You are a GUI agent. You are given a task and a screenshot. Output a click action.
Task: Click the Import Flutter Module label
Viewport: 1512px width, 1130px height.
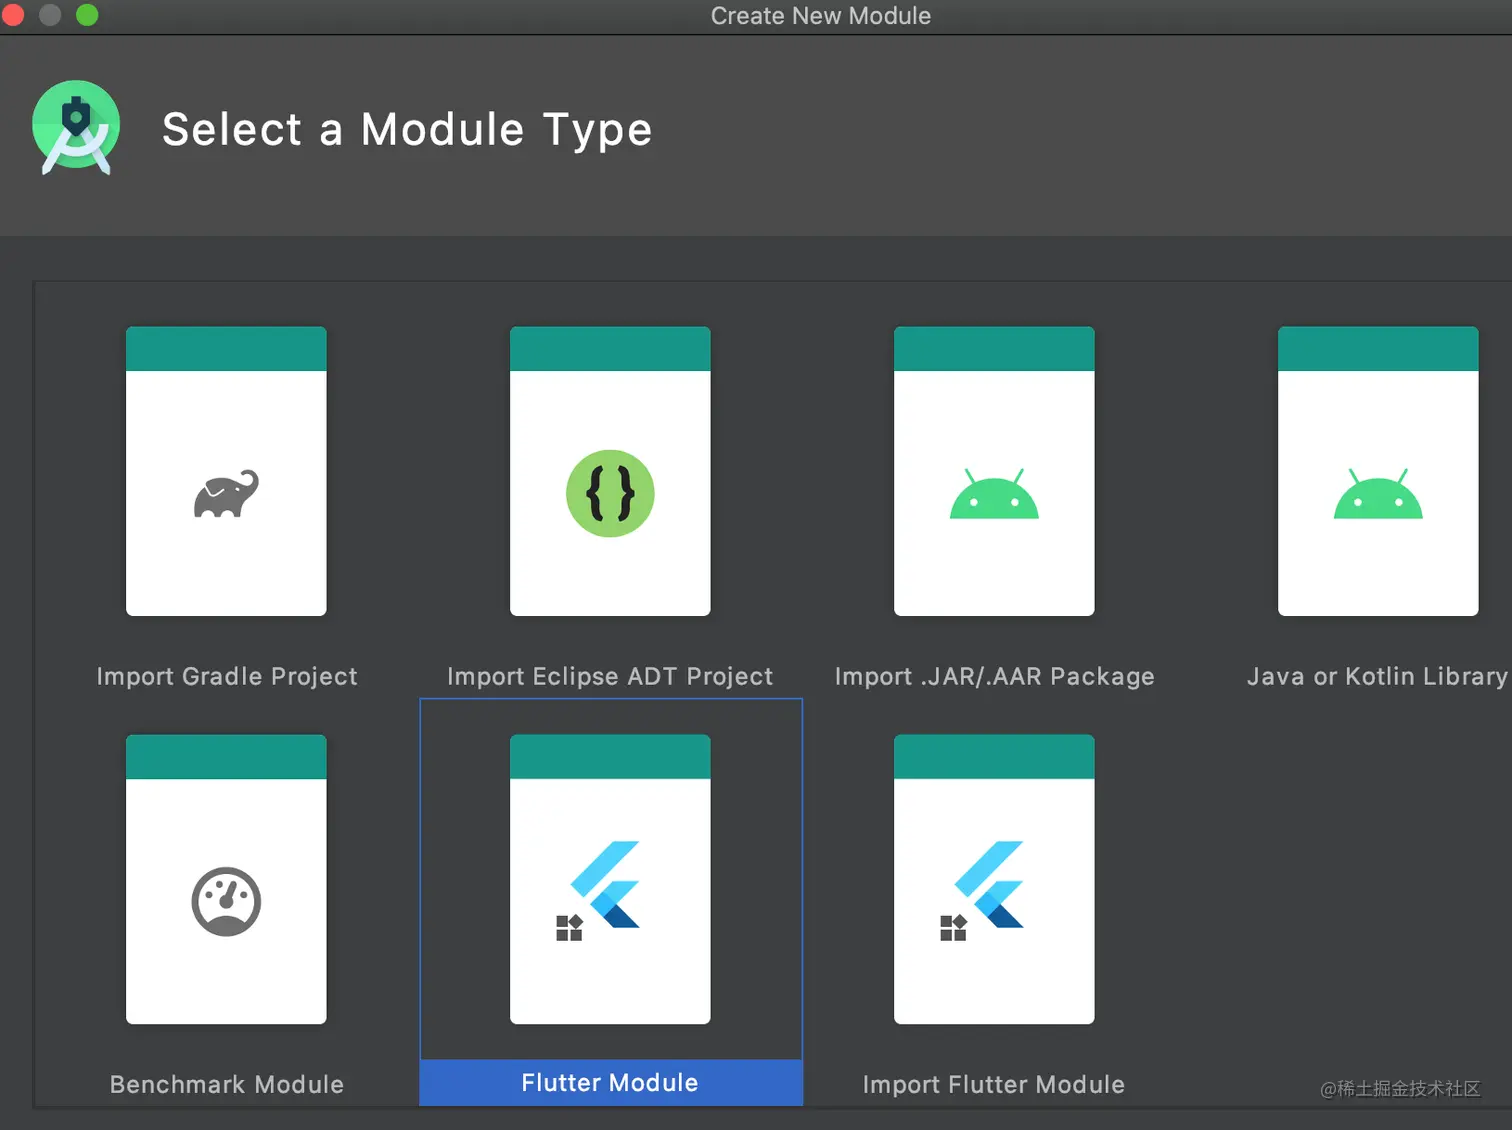994,1085
